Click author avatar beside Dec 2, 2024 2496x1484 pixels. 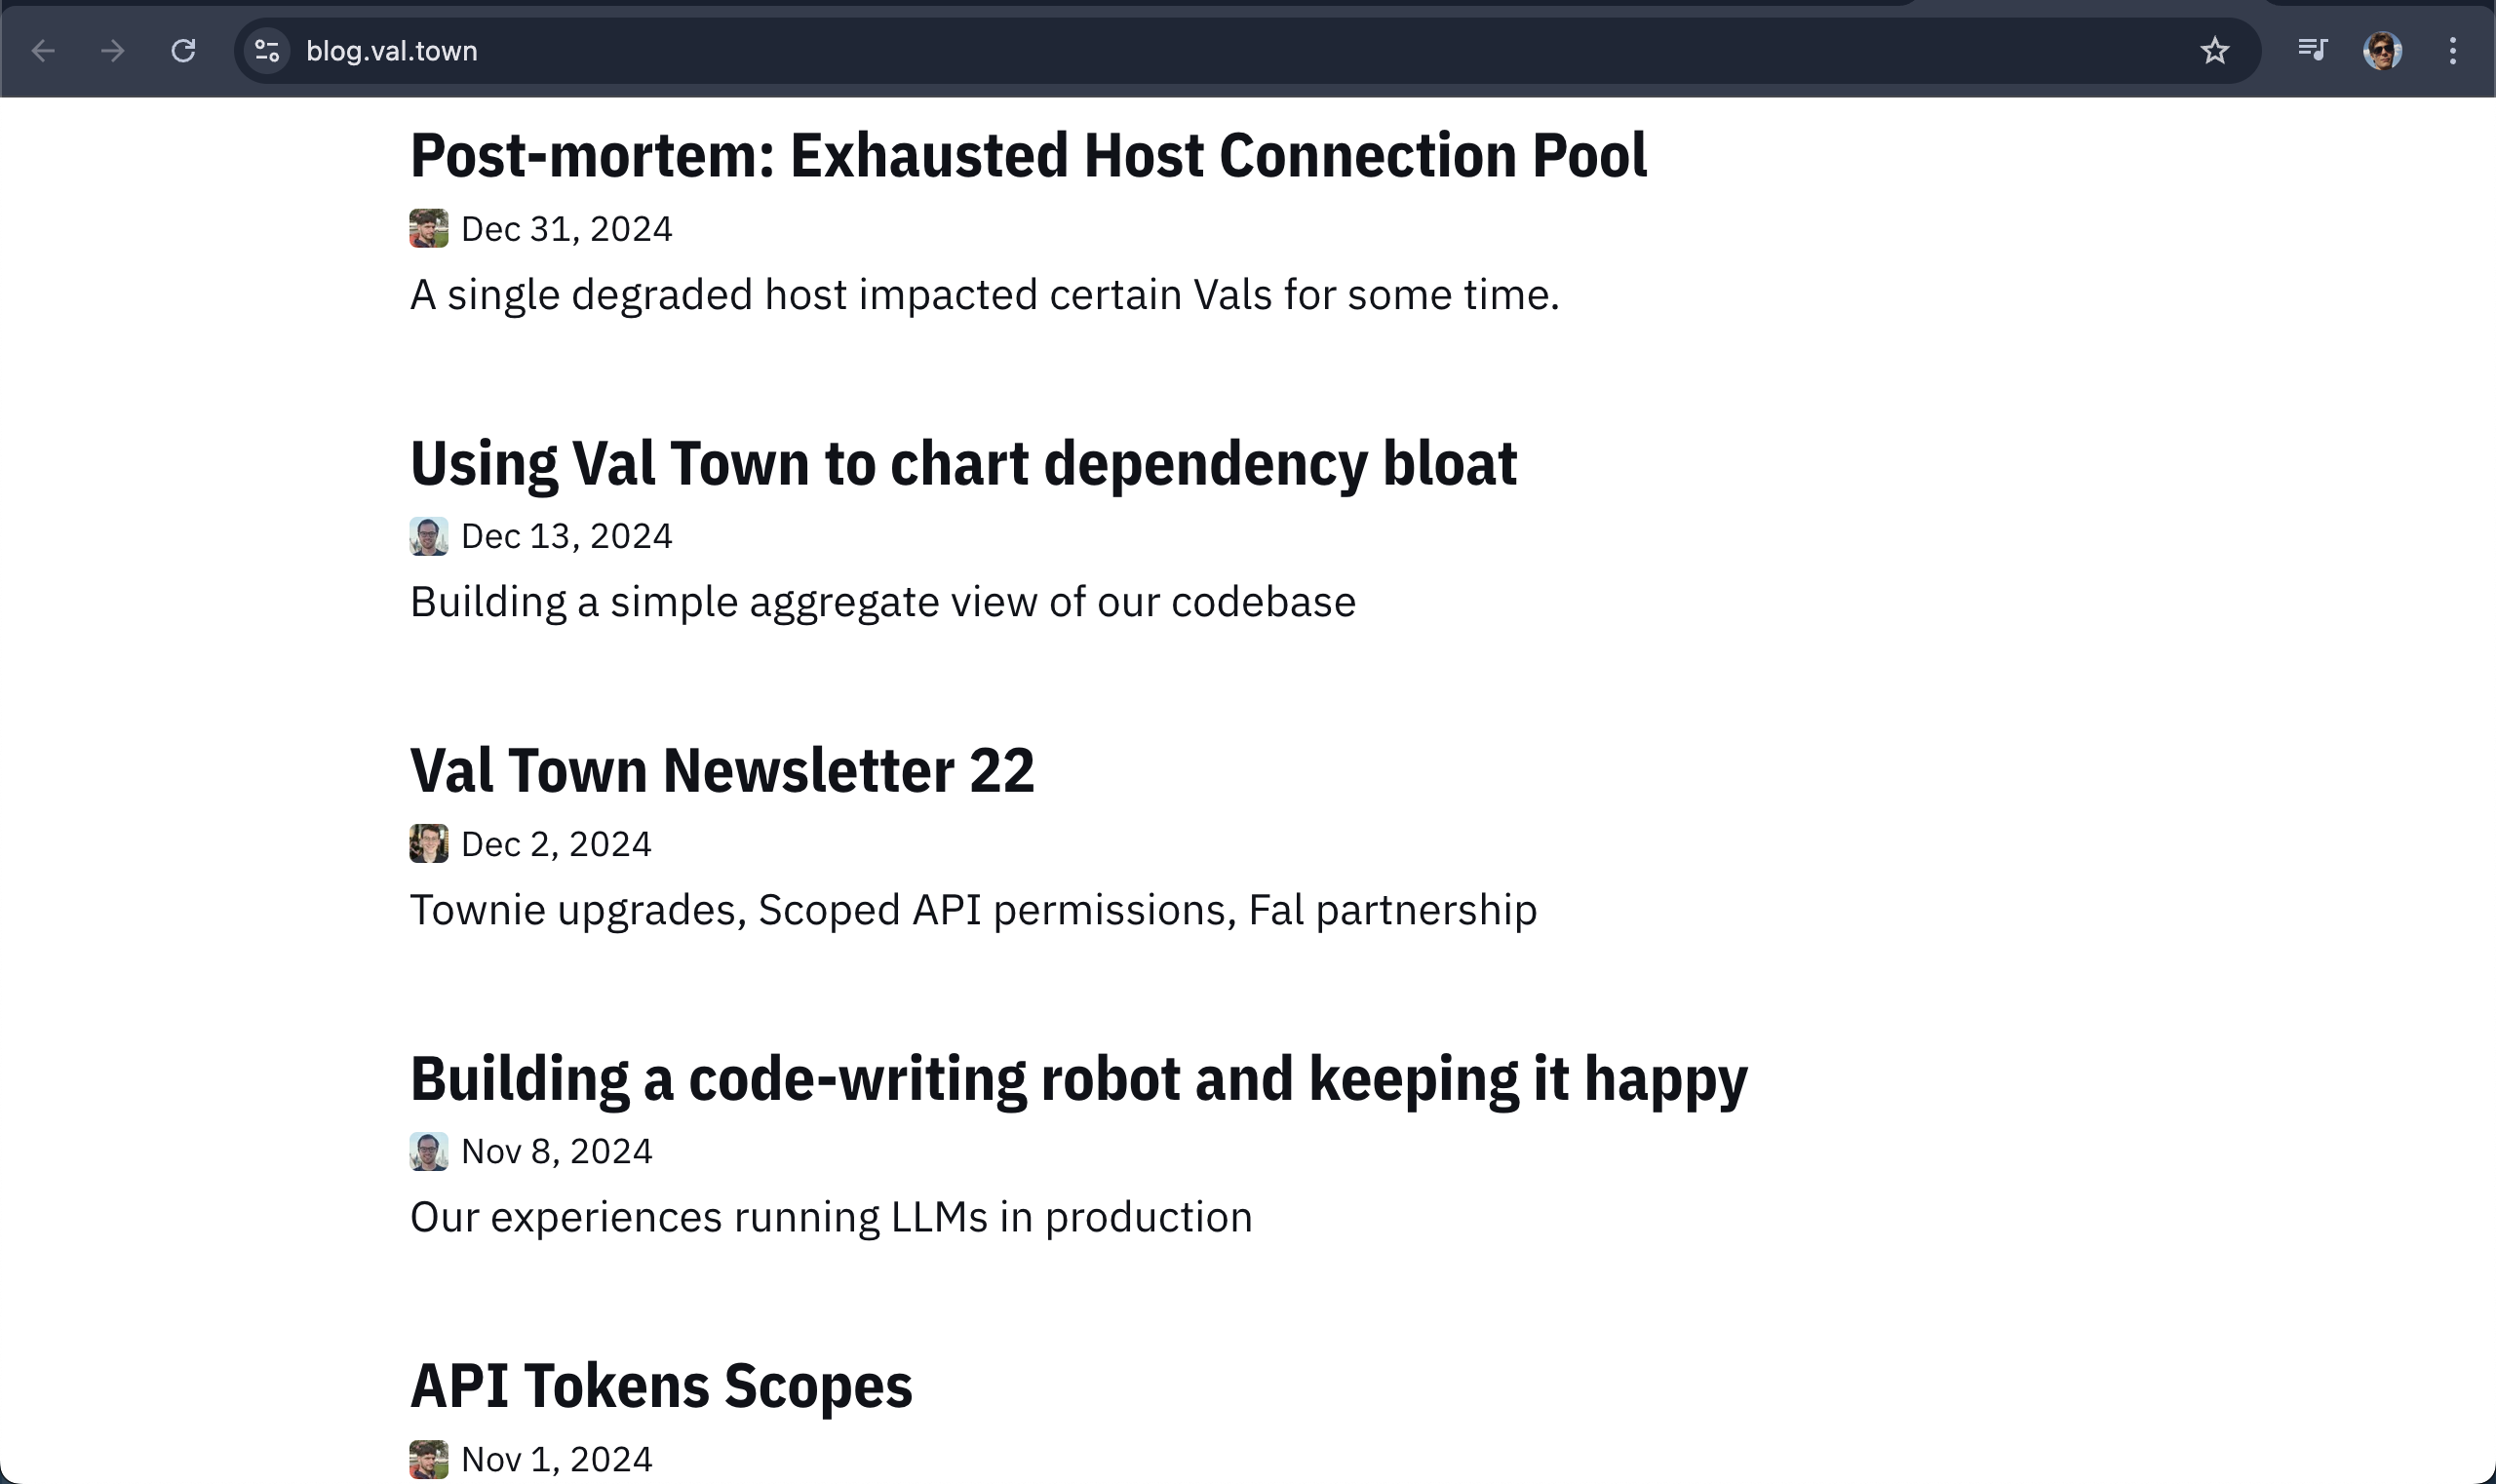coord(429,844)
